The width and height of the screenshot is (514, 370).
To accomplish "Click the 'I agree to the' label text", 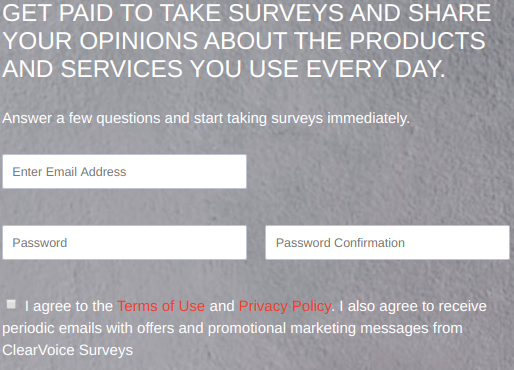I will coord(69,306).
